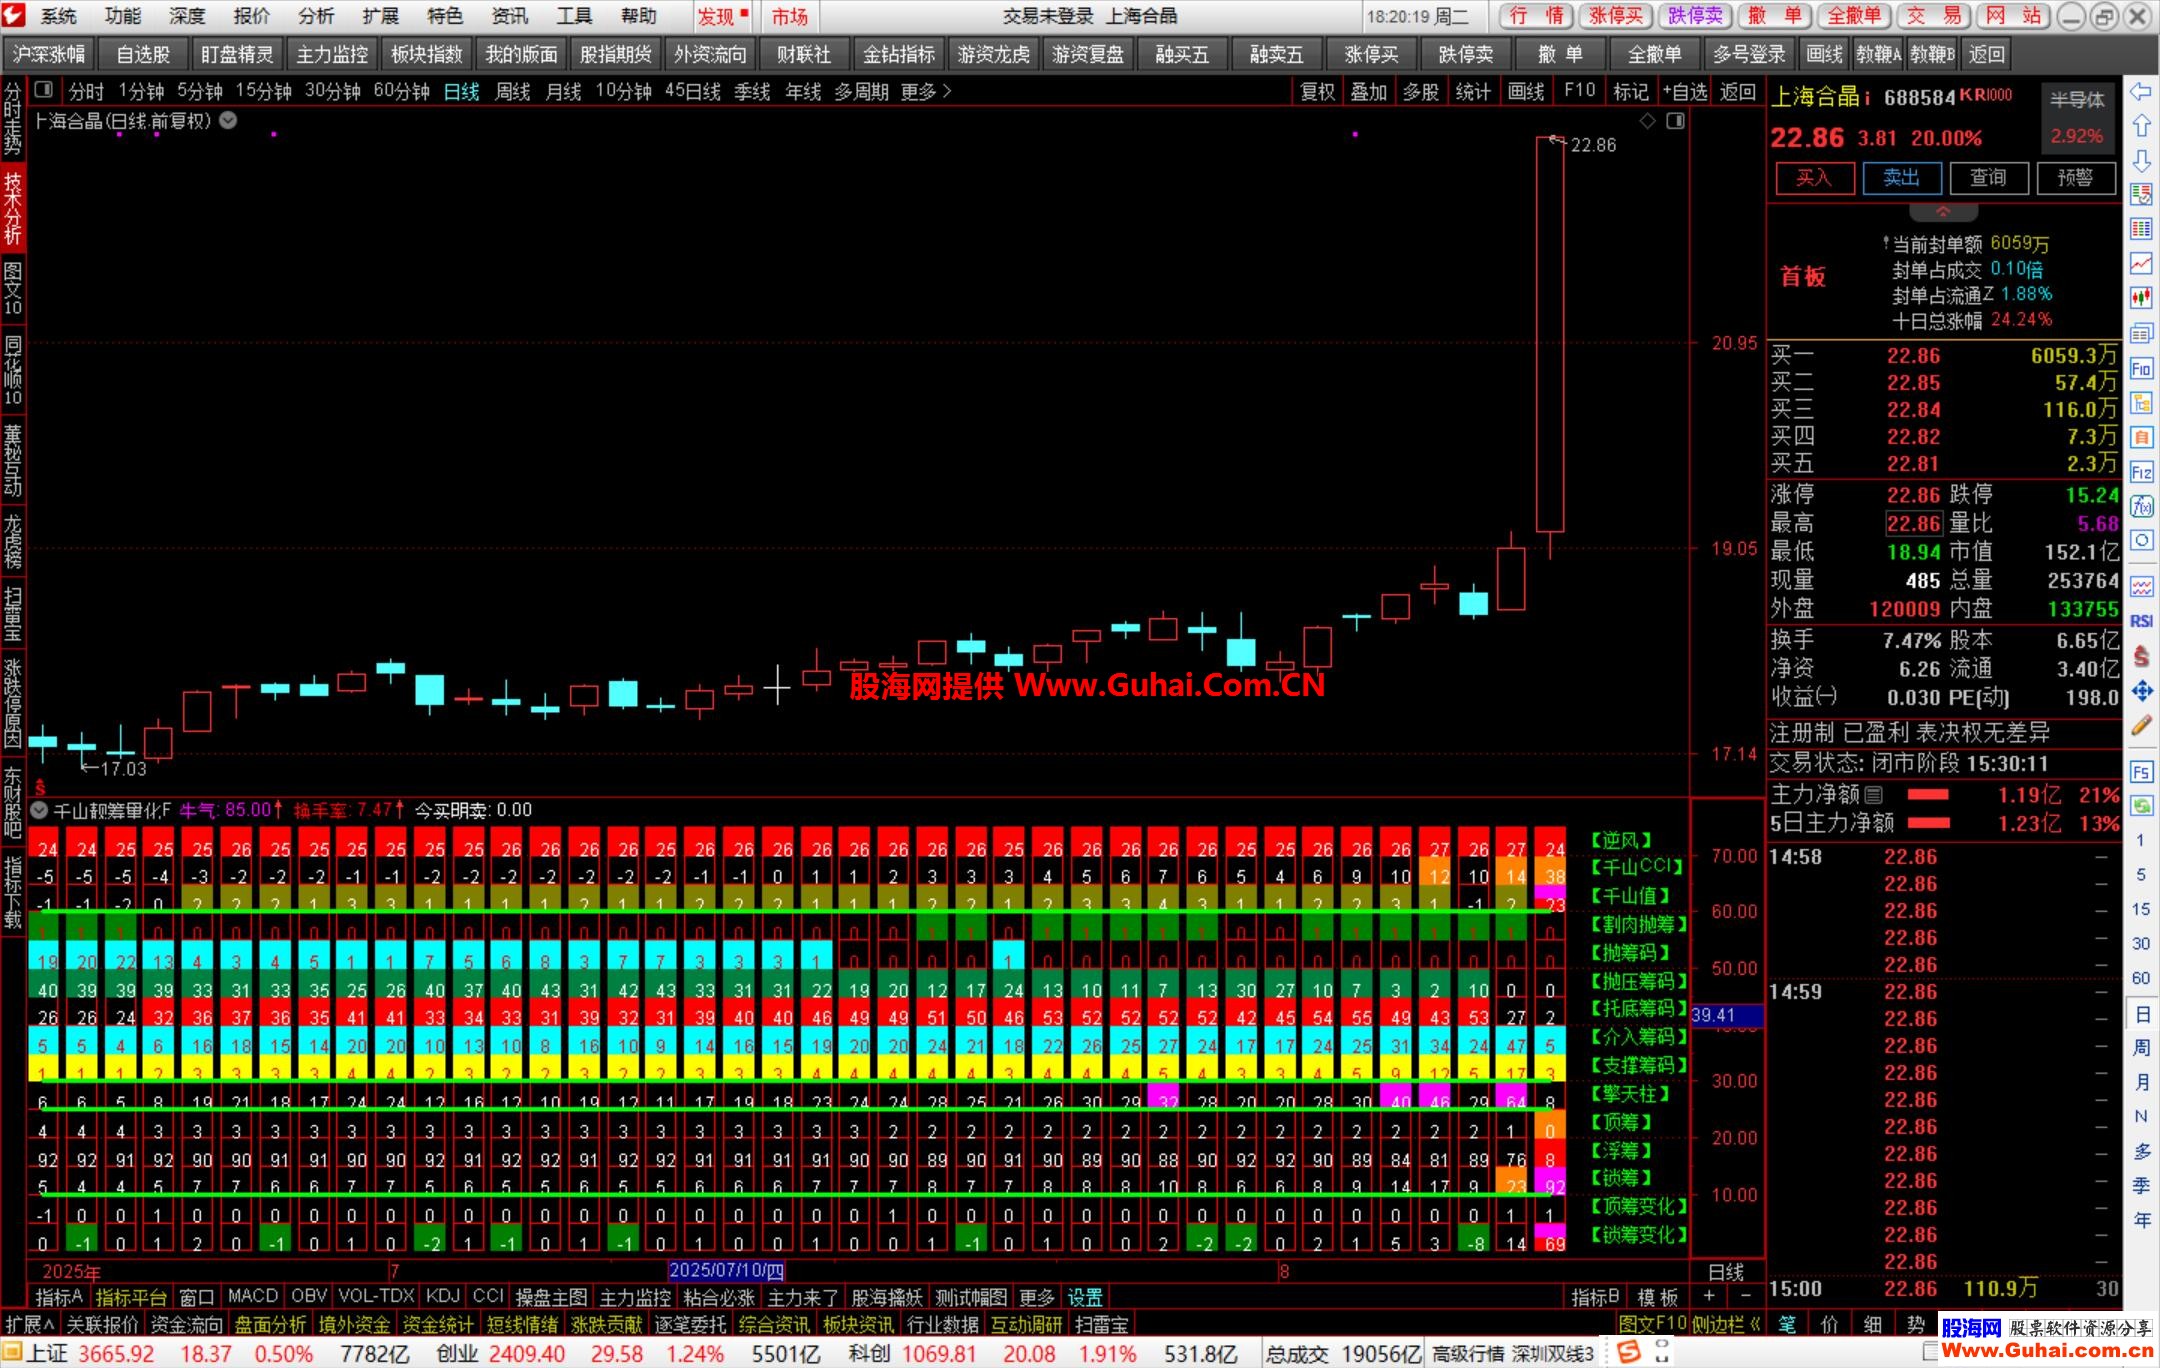The image size is (2160, 1368).
Task: Click the diamond icon at chart top right
Action: coord(1648,121)
